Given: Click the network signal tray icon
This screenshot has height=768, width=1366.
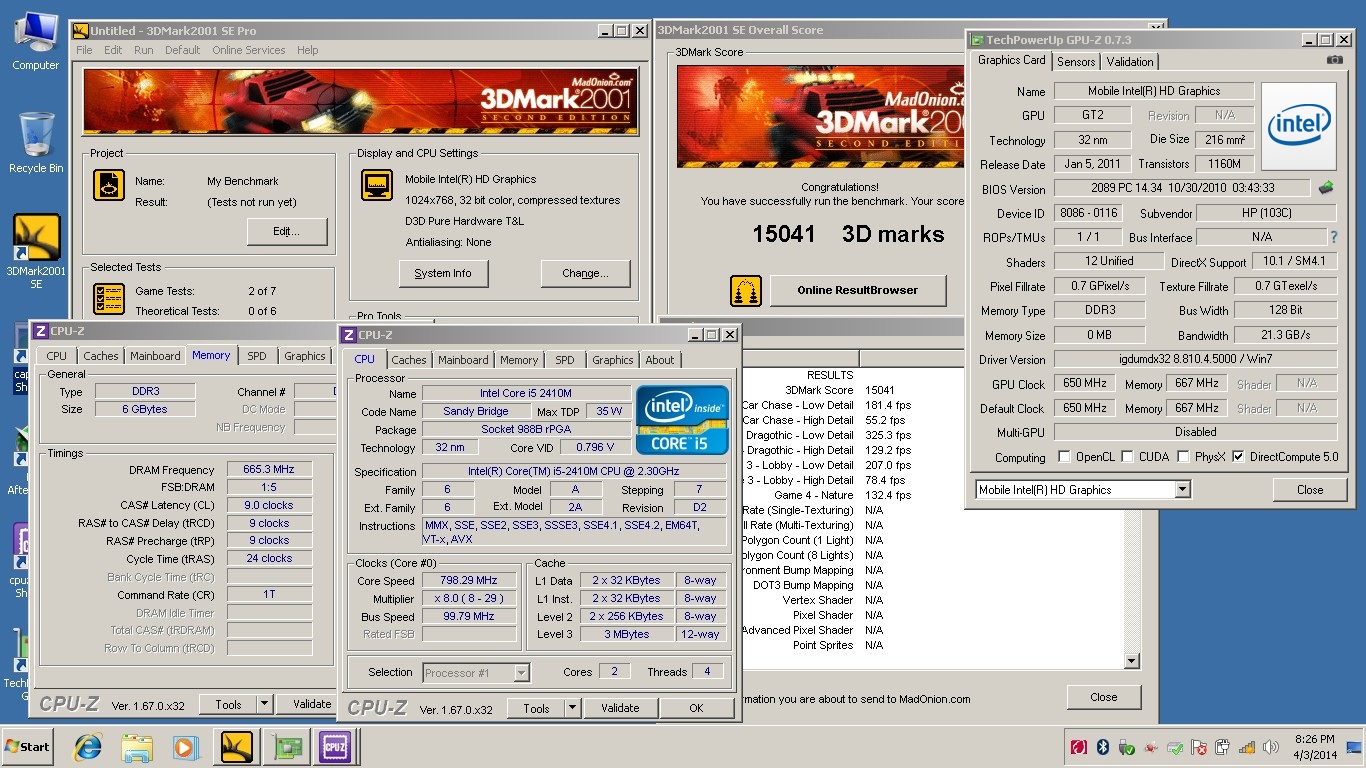Looking at the screenshot, I should point(1247,747).
